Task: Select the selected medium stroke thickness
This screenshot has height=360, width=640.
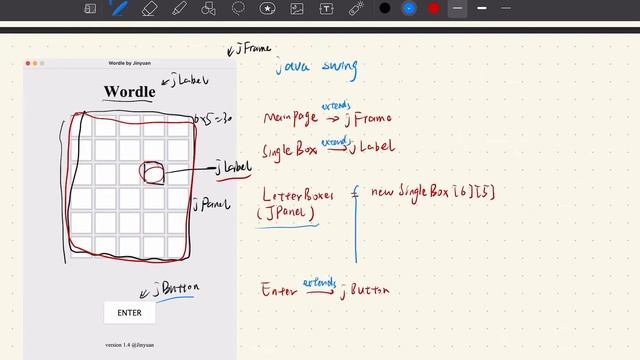Action: click(x=457, y=8)
